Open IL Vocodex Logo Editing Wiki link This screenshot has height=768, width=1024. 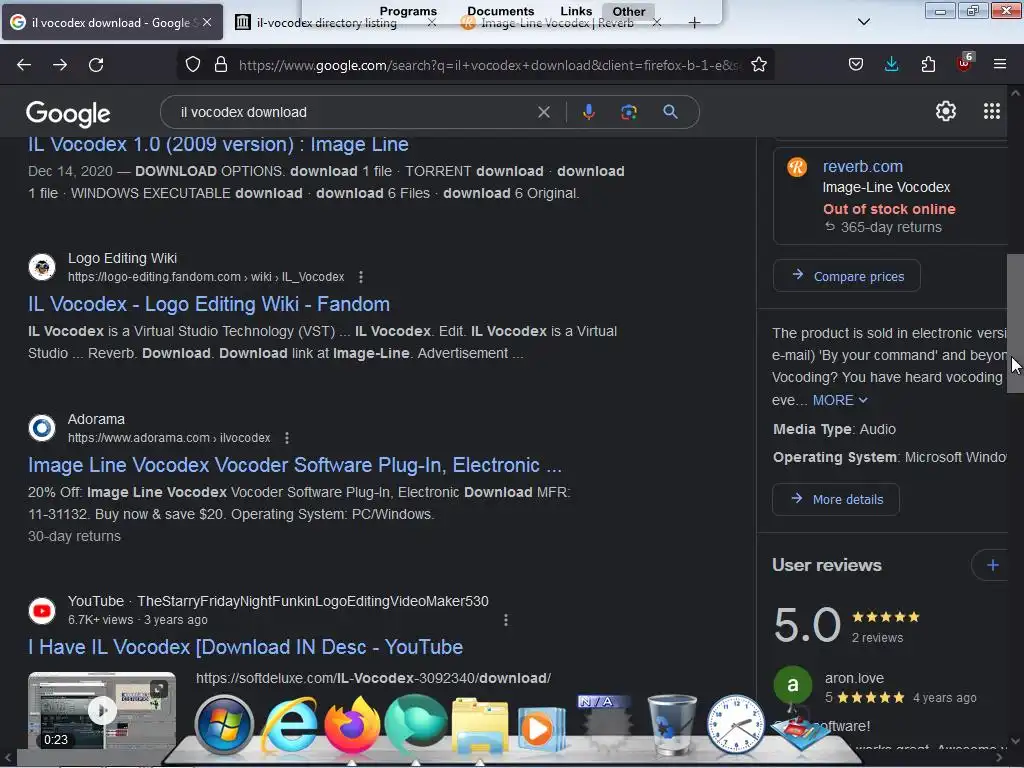click(x=209, y=304)
